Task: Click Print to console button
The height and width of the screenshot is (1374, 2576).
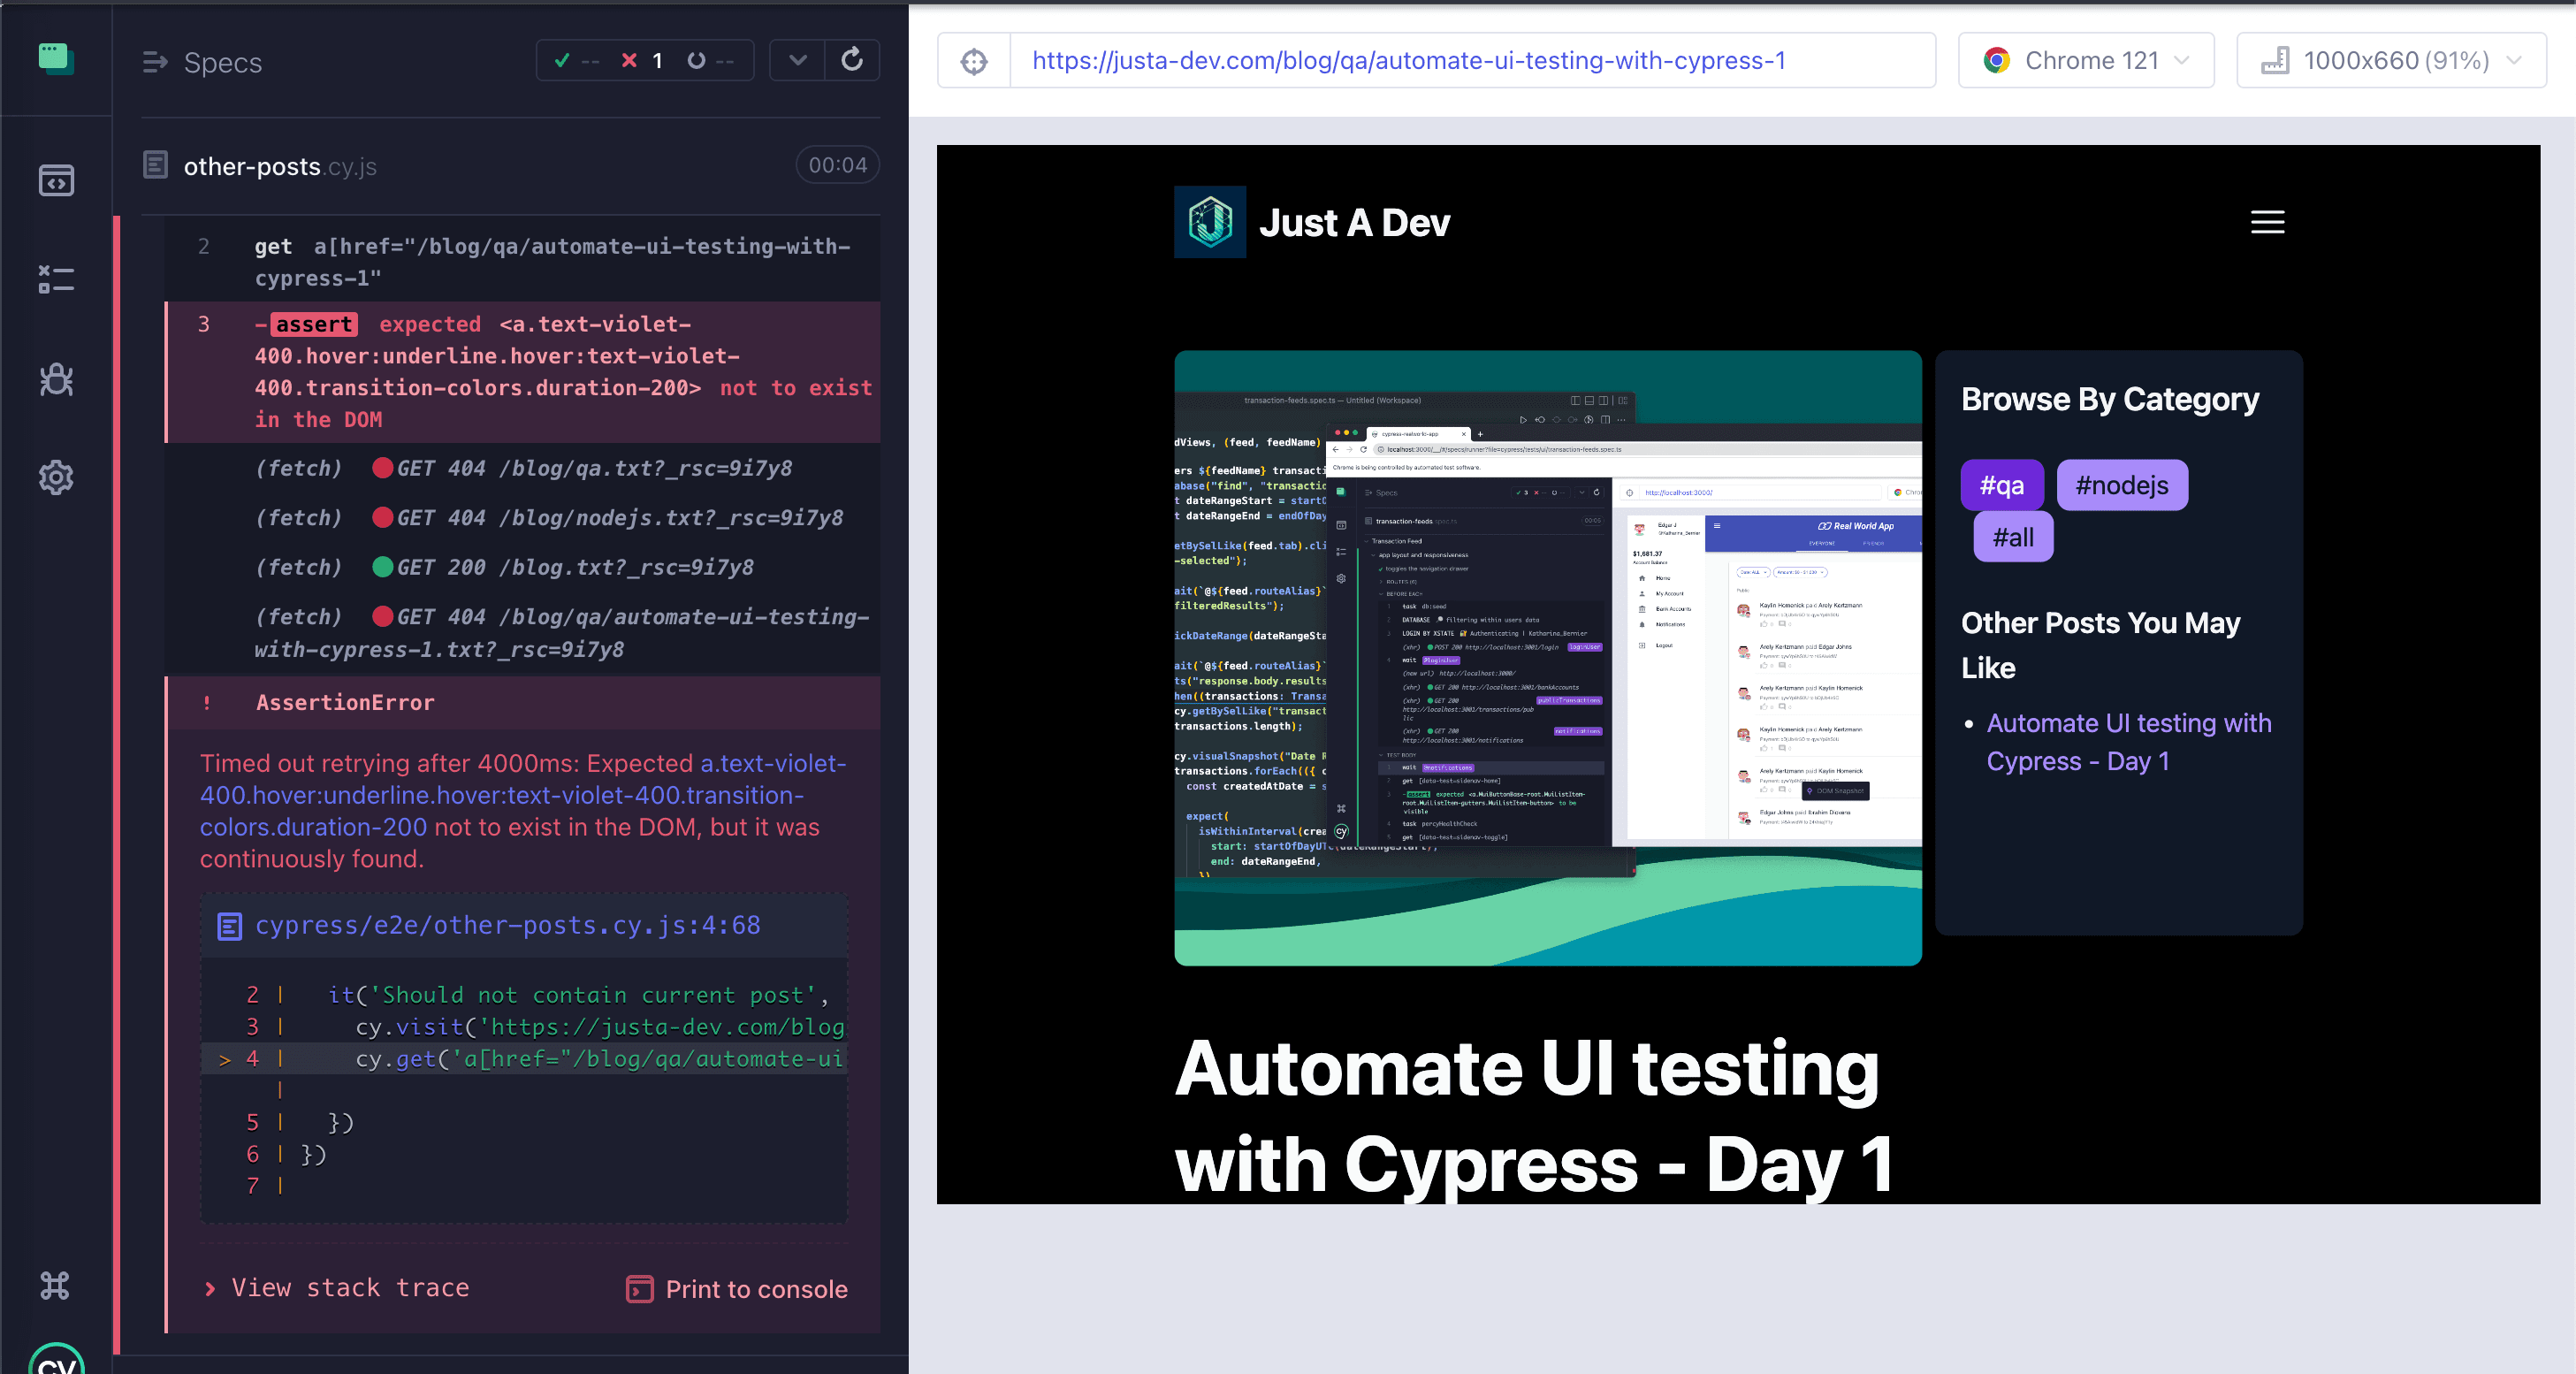Action: click(737, 1289)
